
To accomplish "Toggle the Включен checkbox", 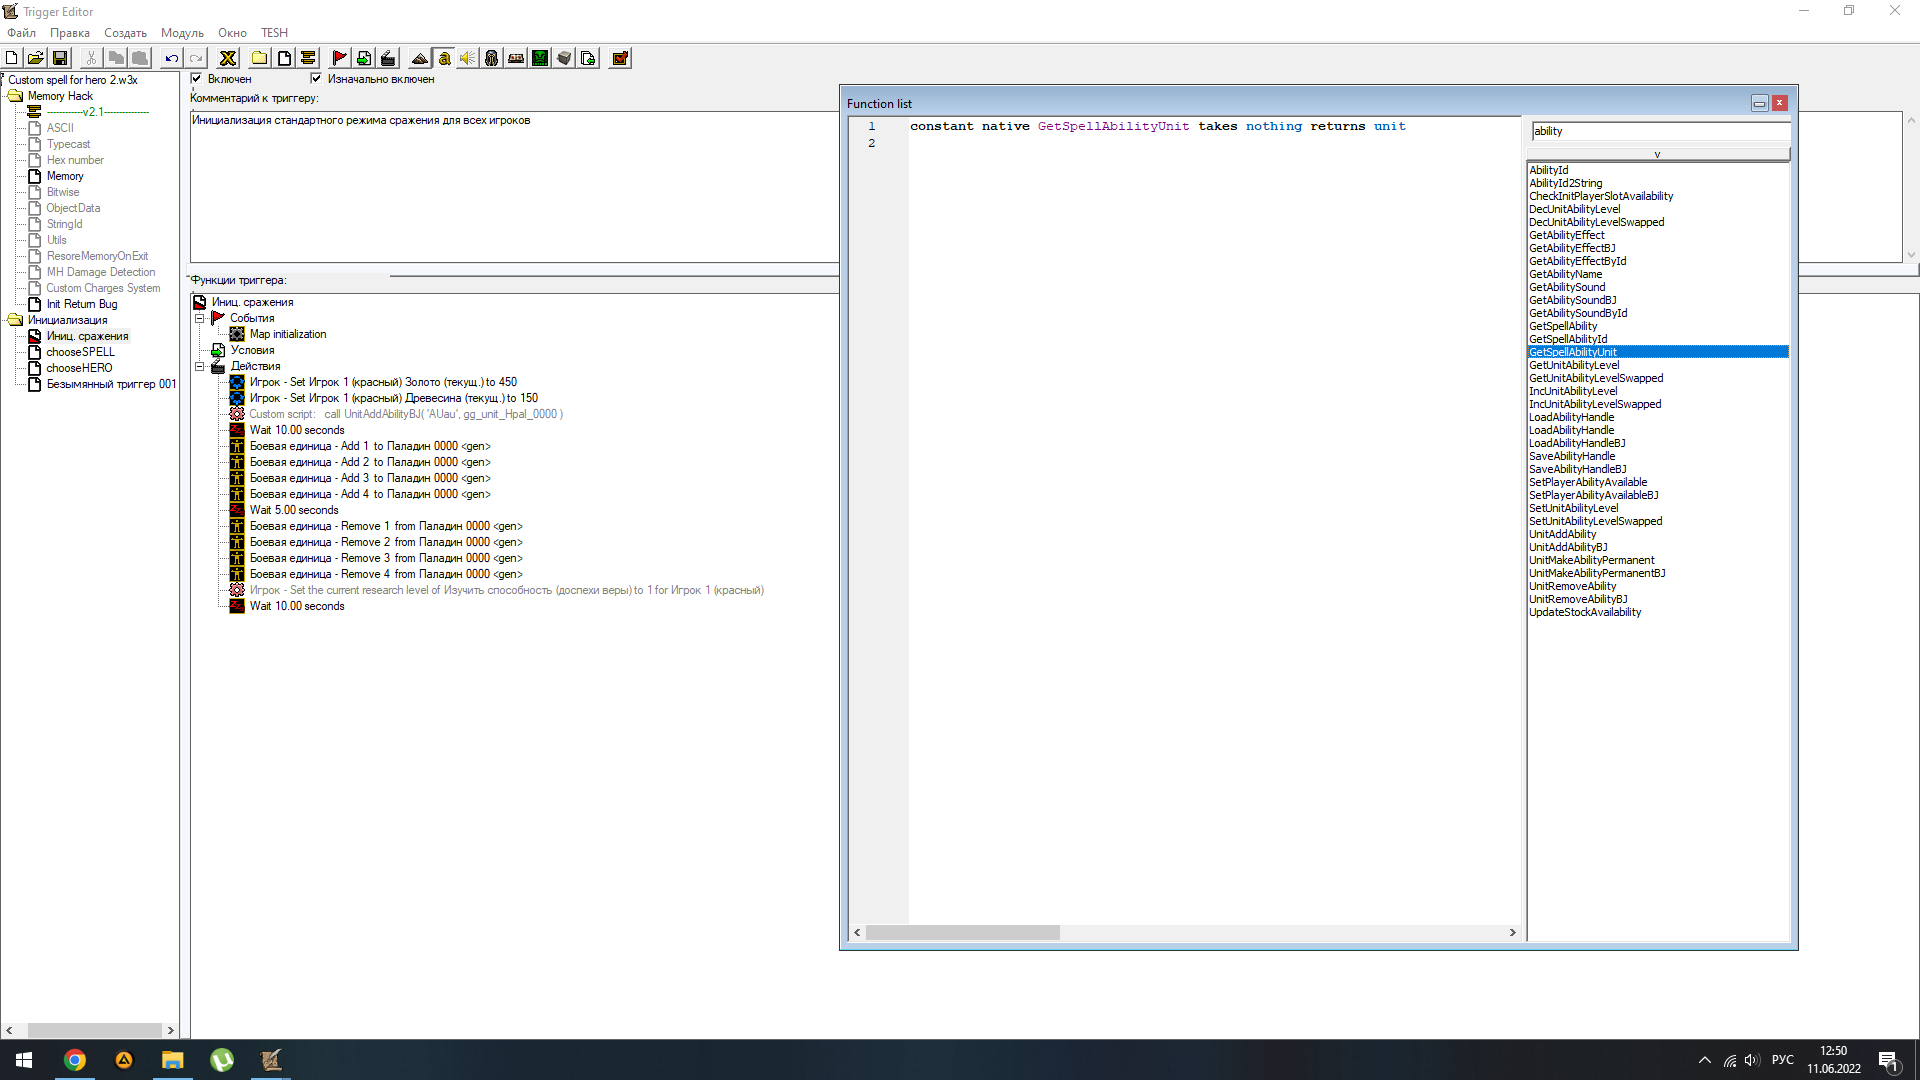I will [197, 78].
